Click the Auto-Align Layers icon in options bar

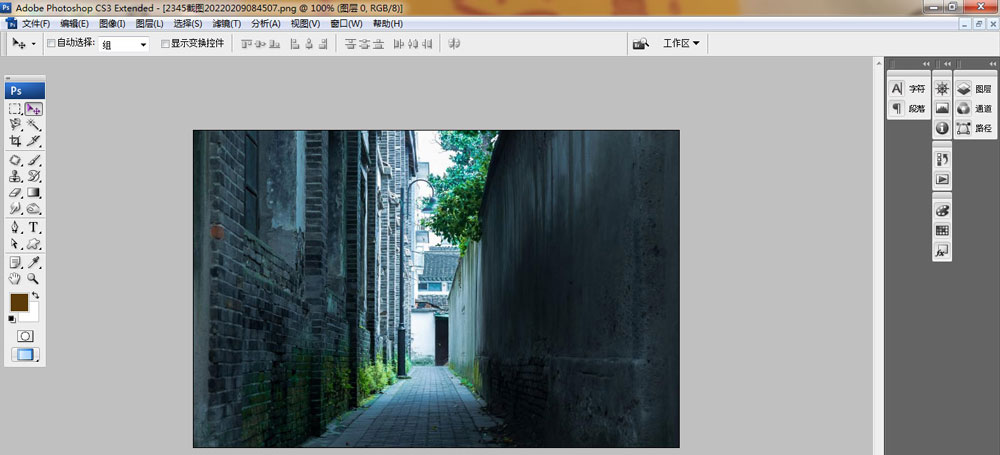(454, 43)
